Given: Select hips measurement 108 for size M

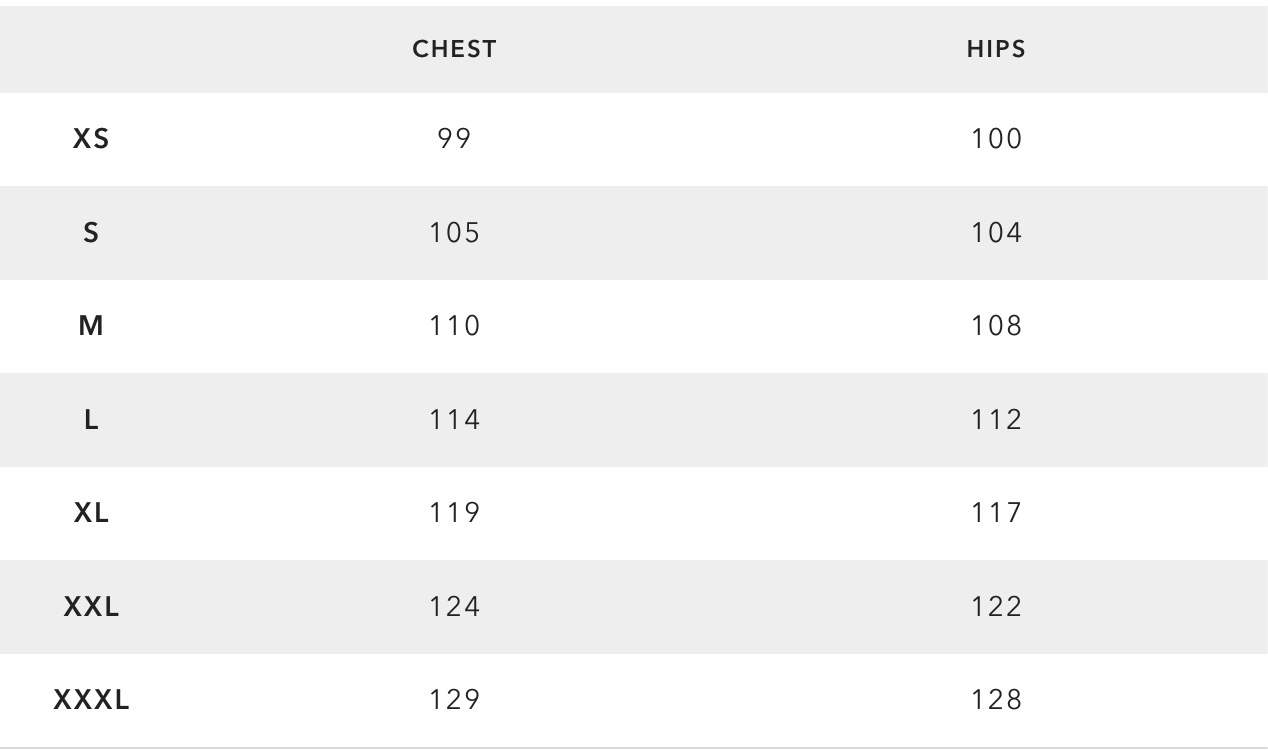Looking at the screenshot, I should click(x=997, y=326).
